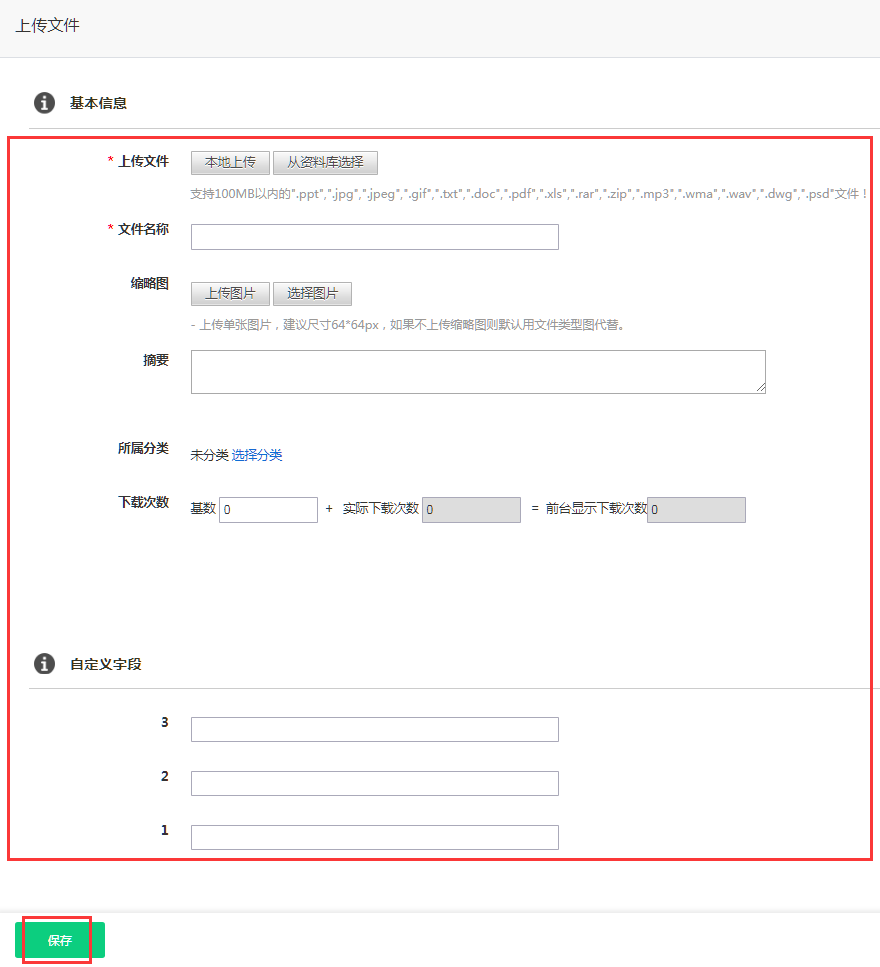The width and height of the screenshot is (880, 967).
Task: Focus the 文件名称 text input
Action: tap(374, 237)
